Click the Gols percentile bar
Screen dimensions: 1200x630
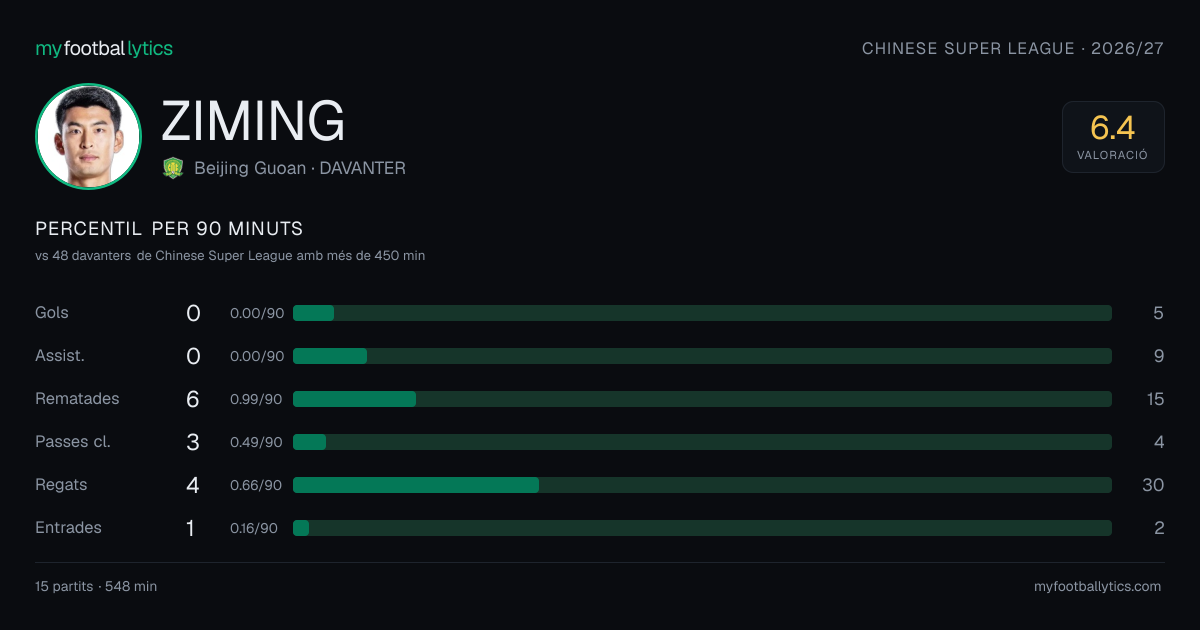coord(702,313)
